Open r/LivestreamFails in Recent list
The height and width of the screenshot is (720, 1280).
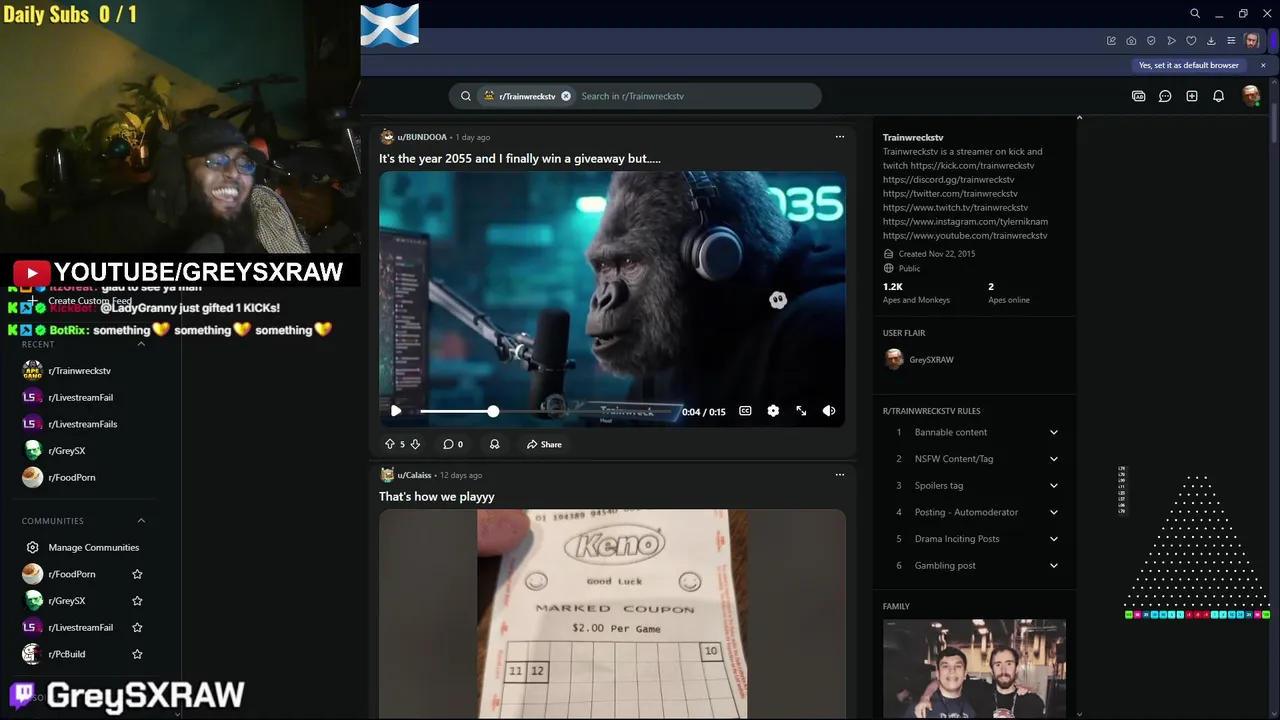[x=82, y=424]
